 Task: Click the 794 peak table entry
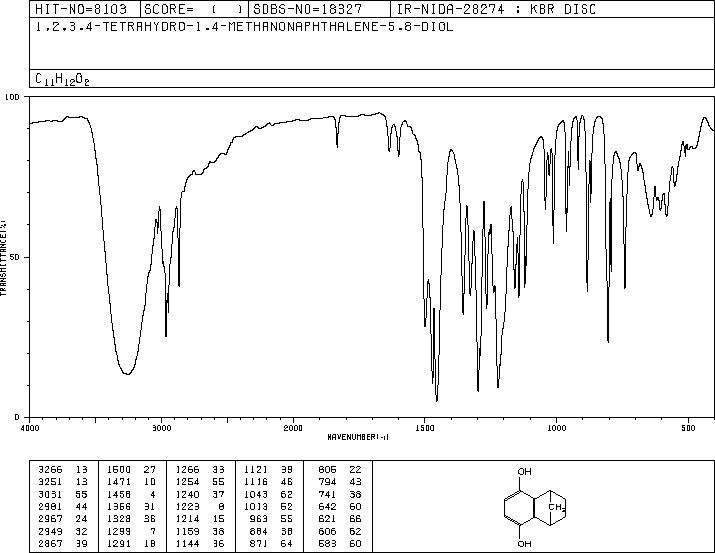pyautogui.click(x=340, y=482)
